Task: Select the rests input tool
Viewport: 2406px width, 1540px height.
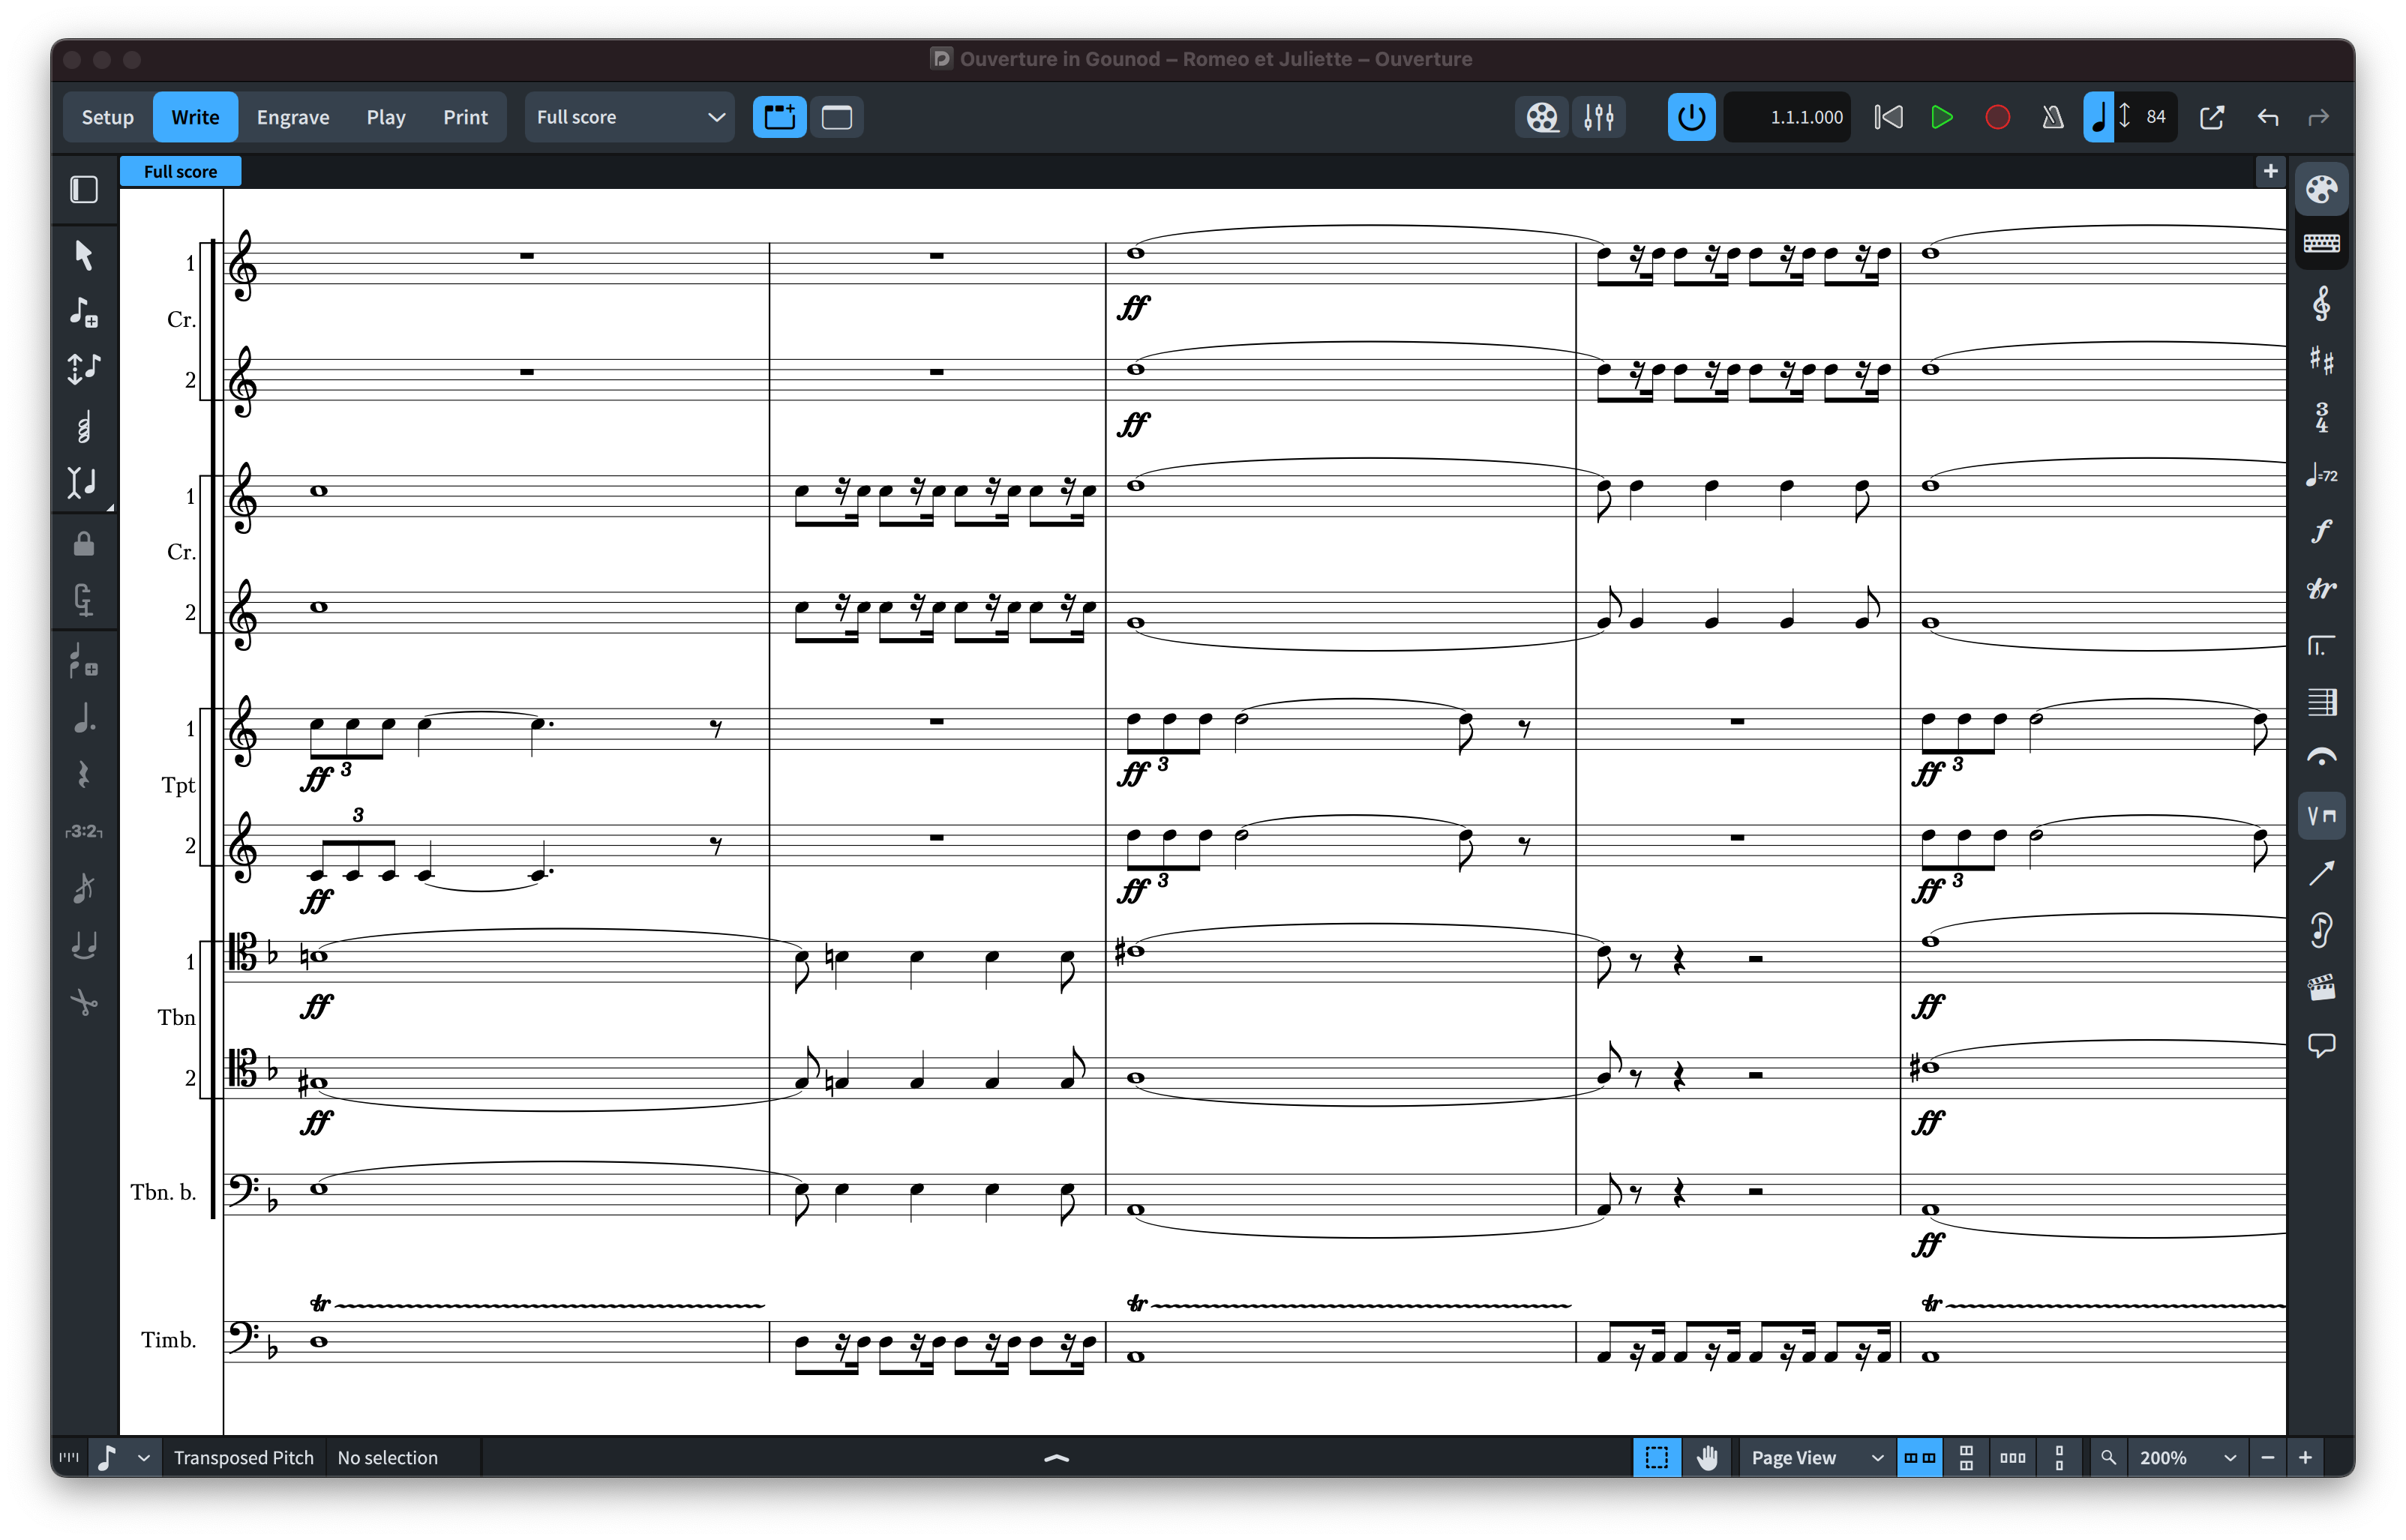Action: point(84,775)
